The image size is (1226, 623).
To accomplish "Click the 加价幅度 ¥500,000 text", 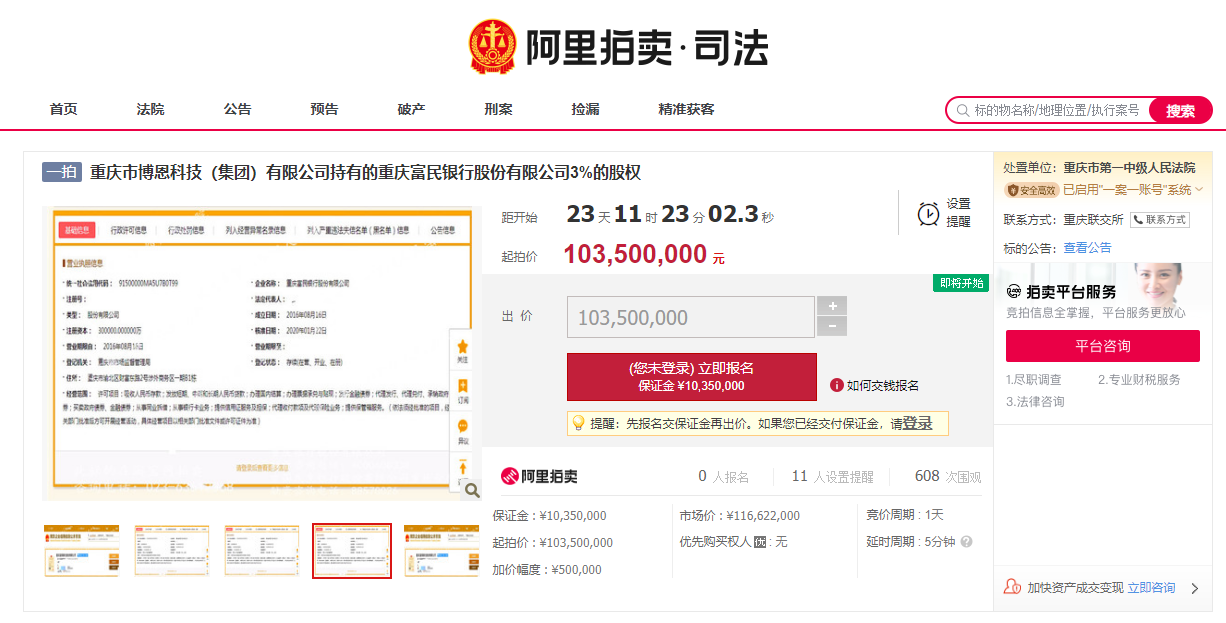I will tap(548, 569).
